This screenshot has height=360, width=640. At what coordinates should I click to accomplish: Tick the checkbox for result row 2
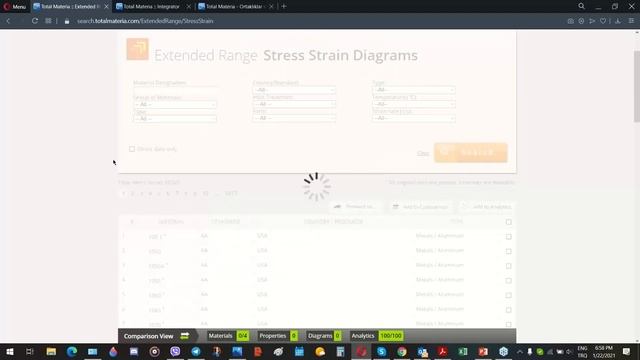tap(509, 251)
